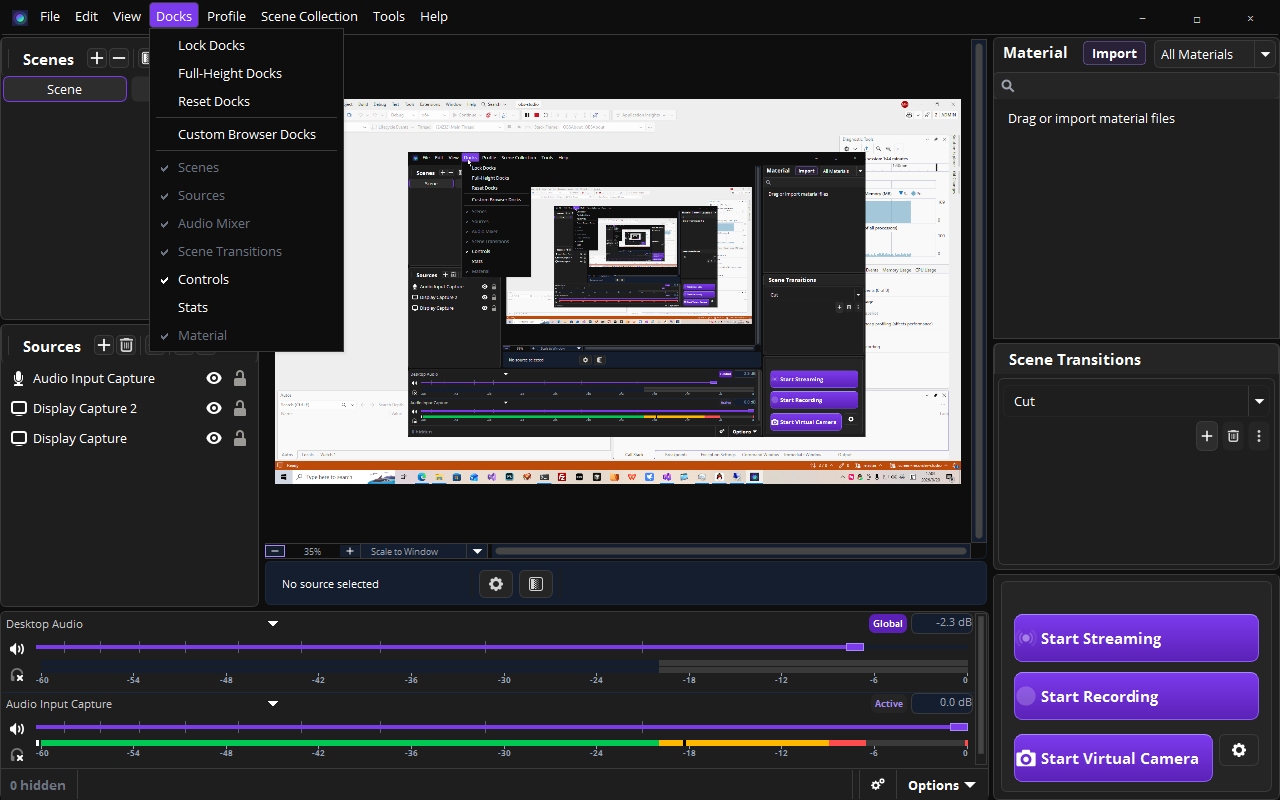Add a source with the Sources plus icon
1280x800 pixels.
click(103, 346)
